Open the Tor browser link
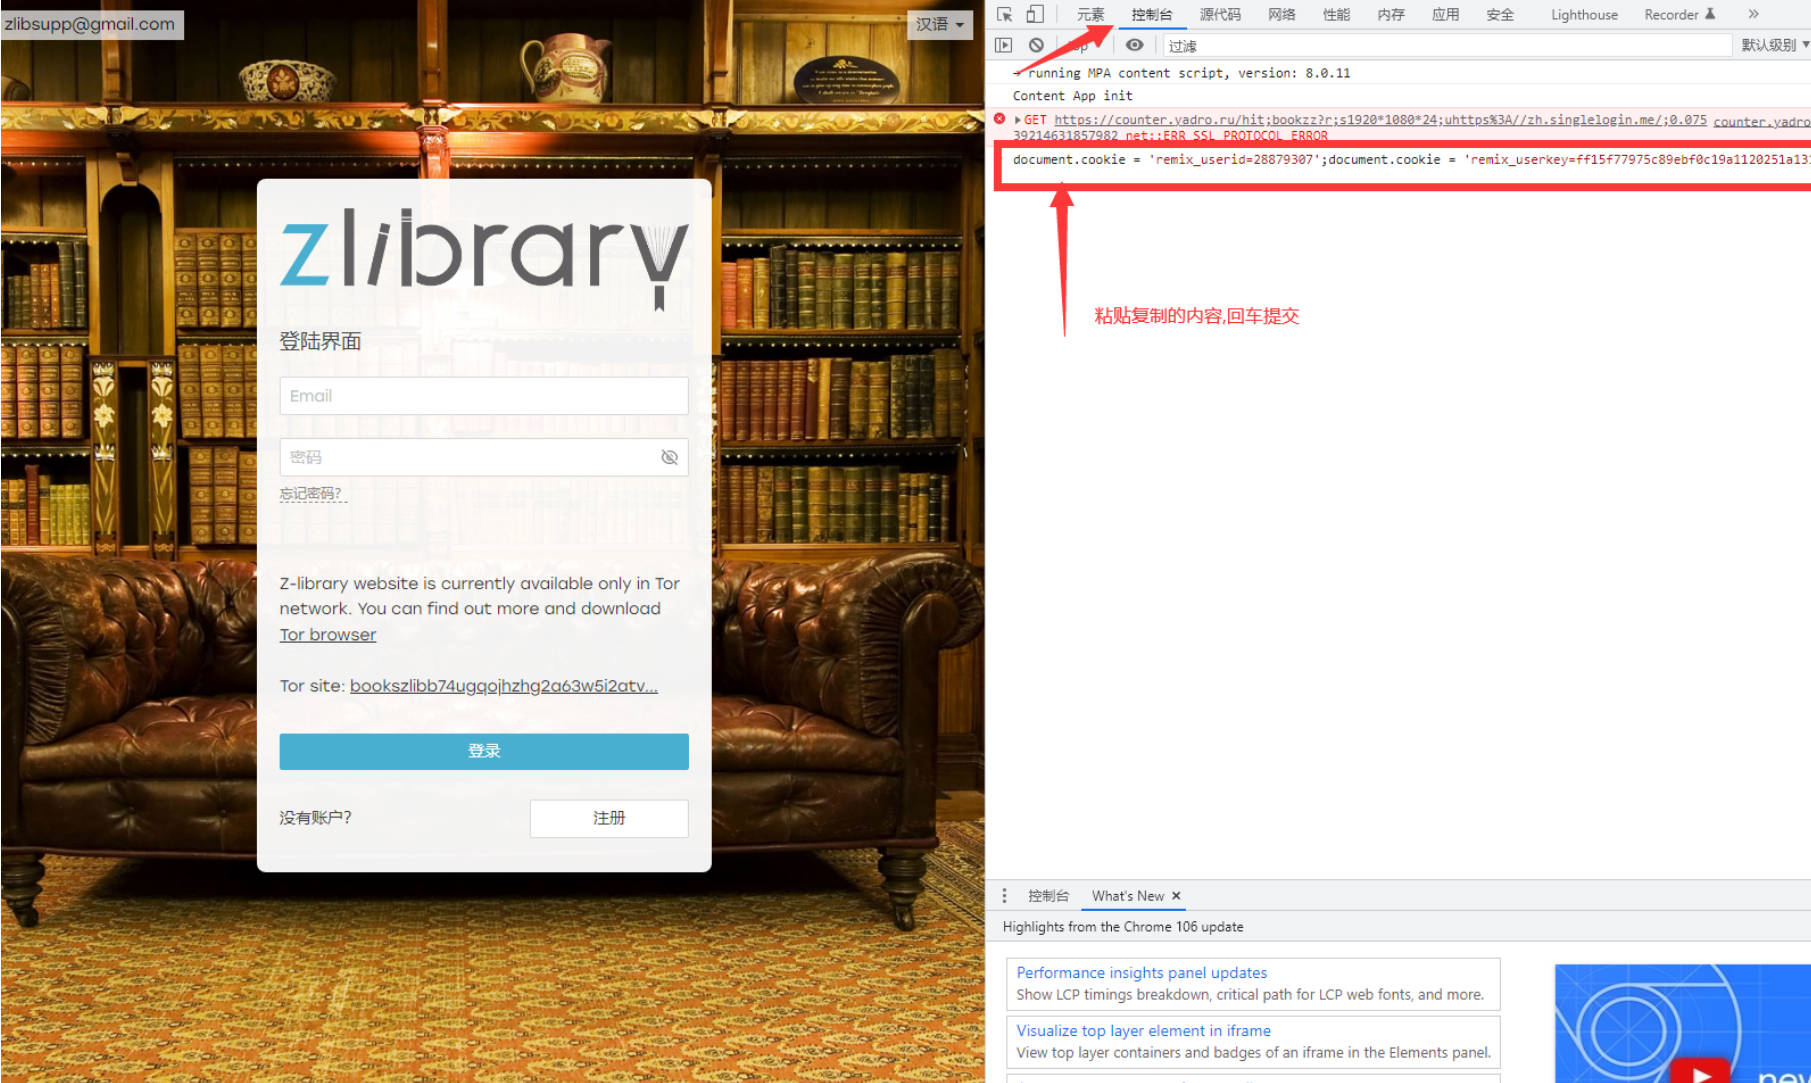Screen dimensions: 1811x1083 (327, 634)
